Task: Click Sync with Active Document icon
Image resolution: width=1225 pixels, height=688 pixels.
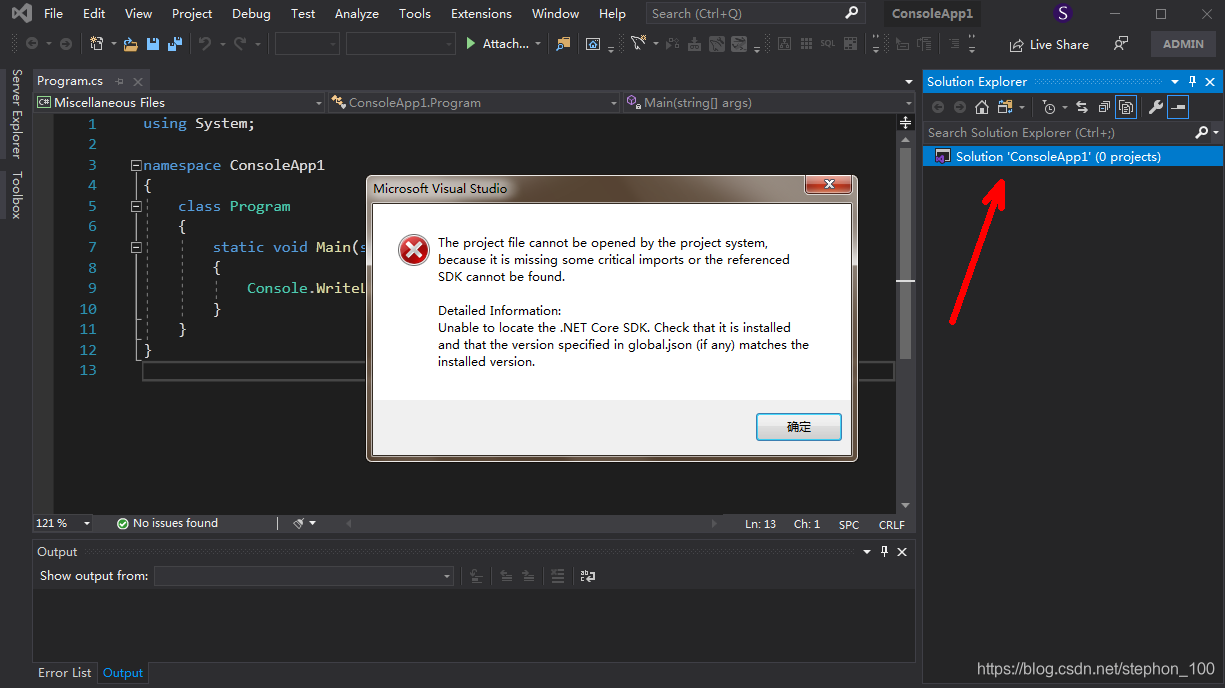Action: click(x=1082, y=107)
